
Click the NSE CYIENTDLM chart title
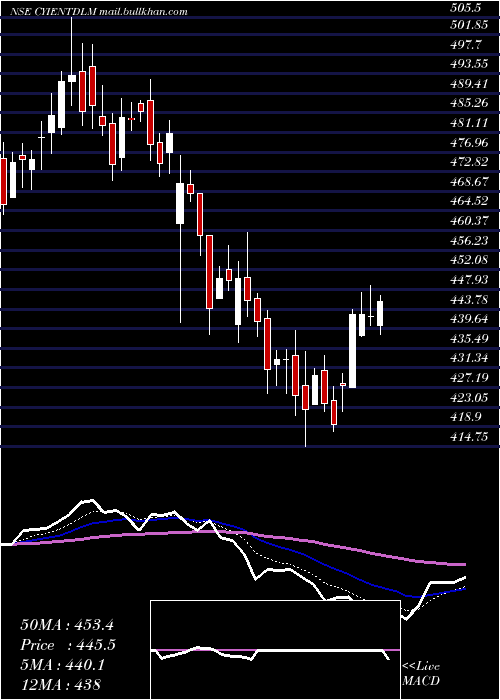(x=54, y=12)
